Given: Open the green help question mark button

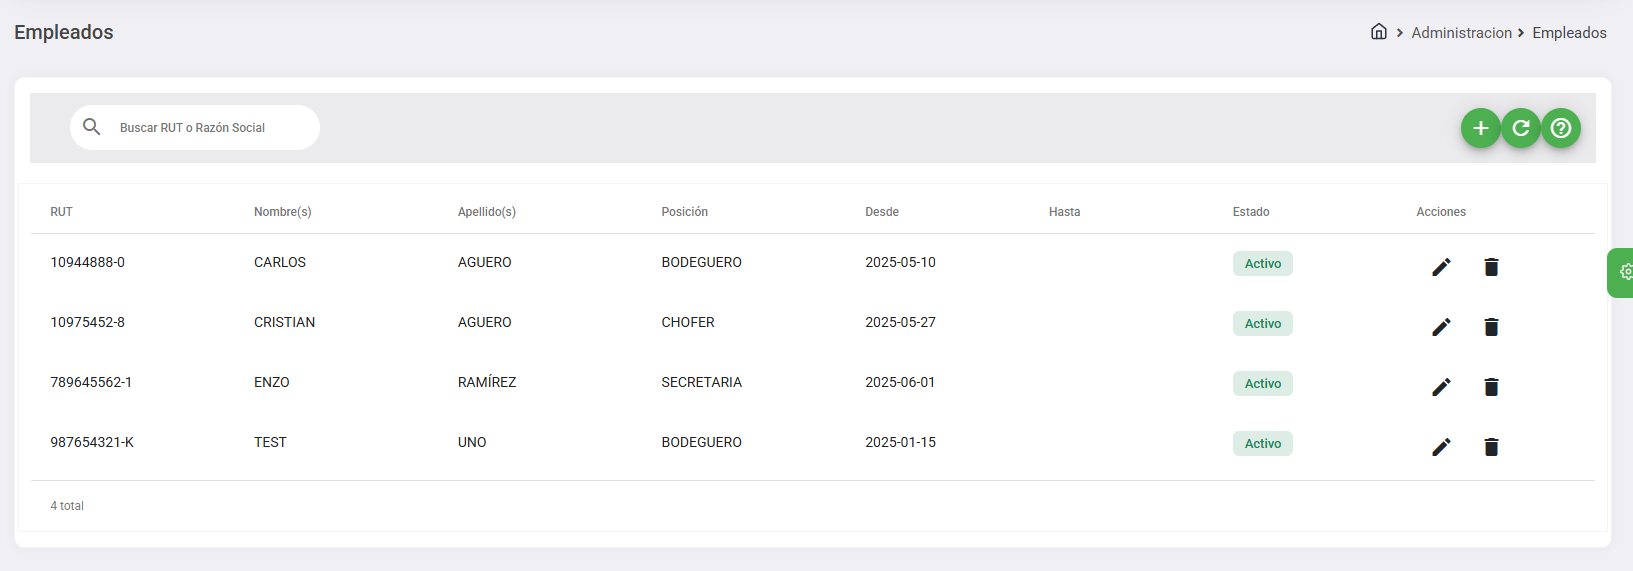Looking at the screenshot, I should pos(1560,128).
